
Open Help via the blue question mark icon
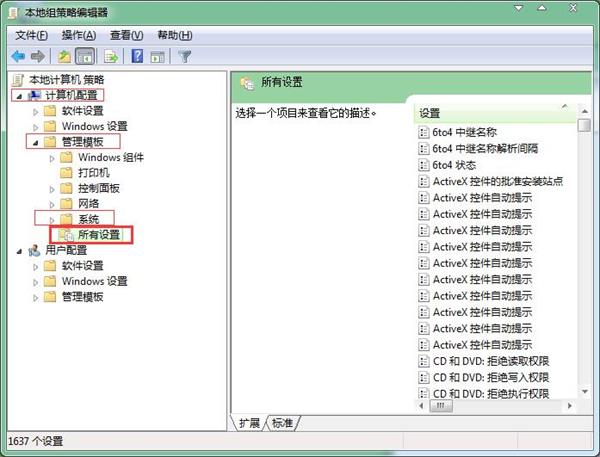coord(137,56)
